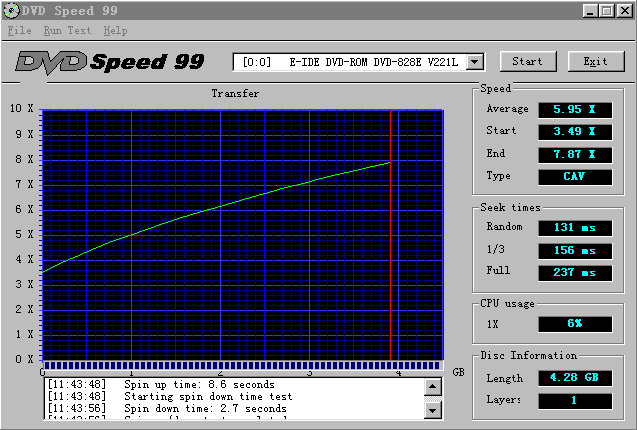Click the log scroll down arrow
The image size is (637, 430).
click(x=433, y=410)
